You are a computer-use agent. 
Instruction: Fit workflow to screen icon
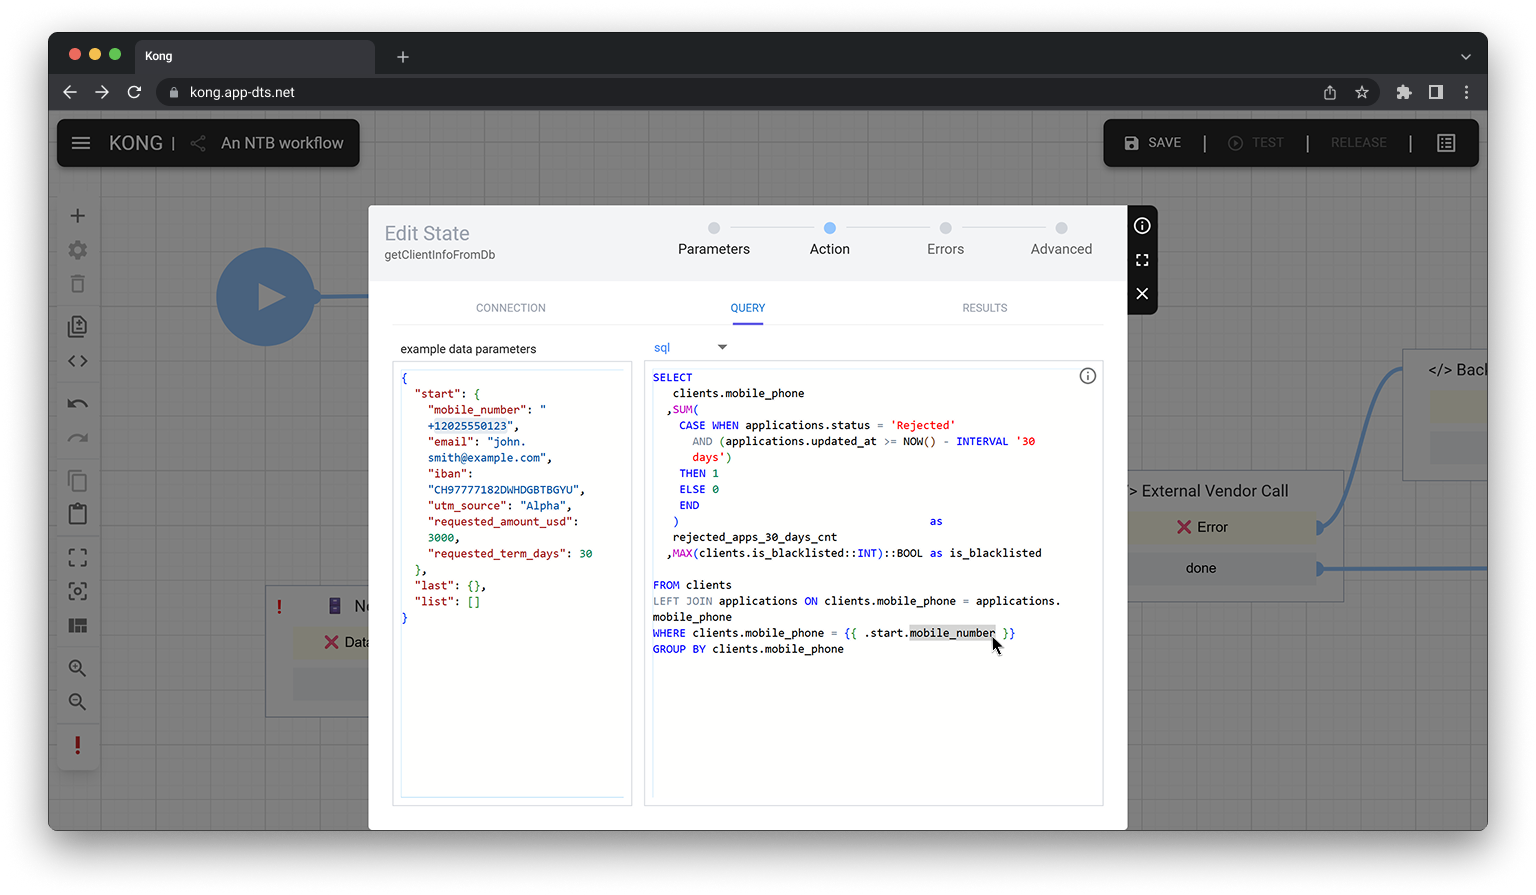pyautogui.click(x=77, y=558)
